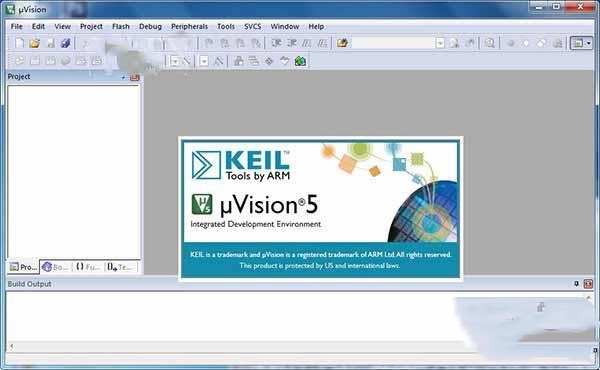600x370 pixels.
Task: Disable all breakpoints icon
Action: click(x=541, y=43)
